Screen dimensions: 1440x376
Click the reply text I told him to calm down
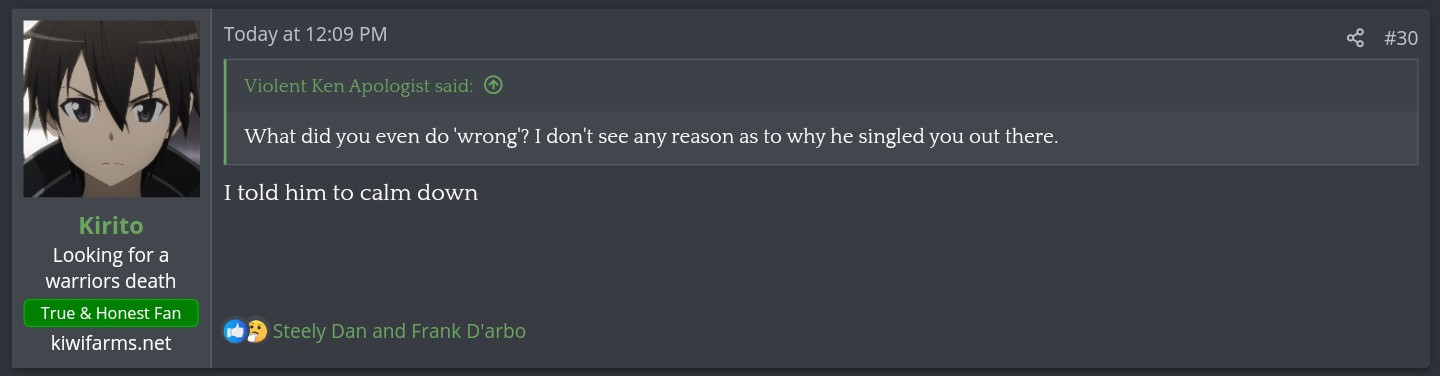[x=351, y=193]
